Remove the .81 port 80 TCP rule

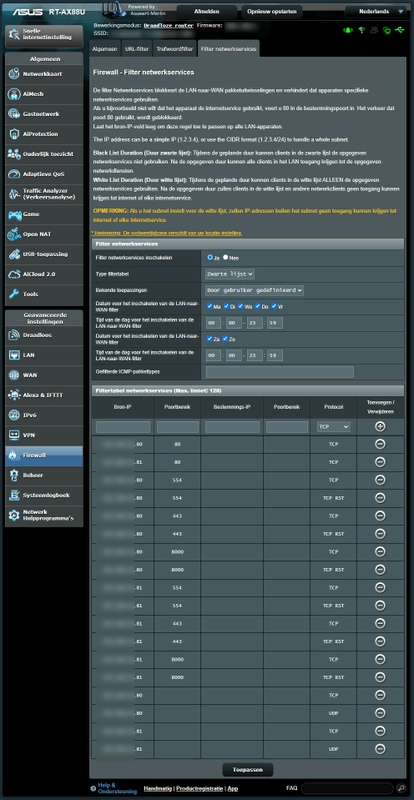coord(380,462)
